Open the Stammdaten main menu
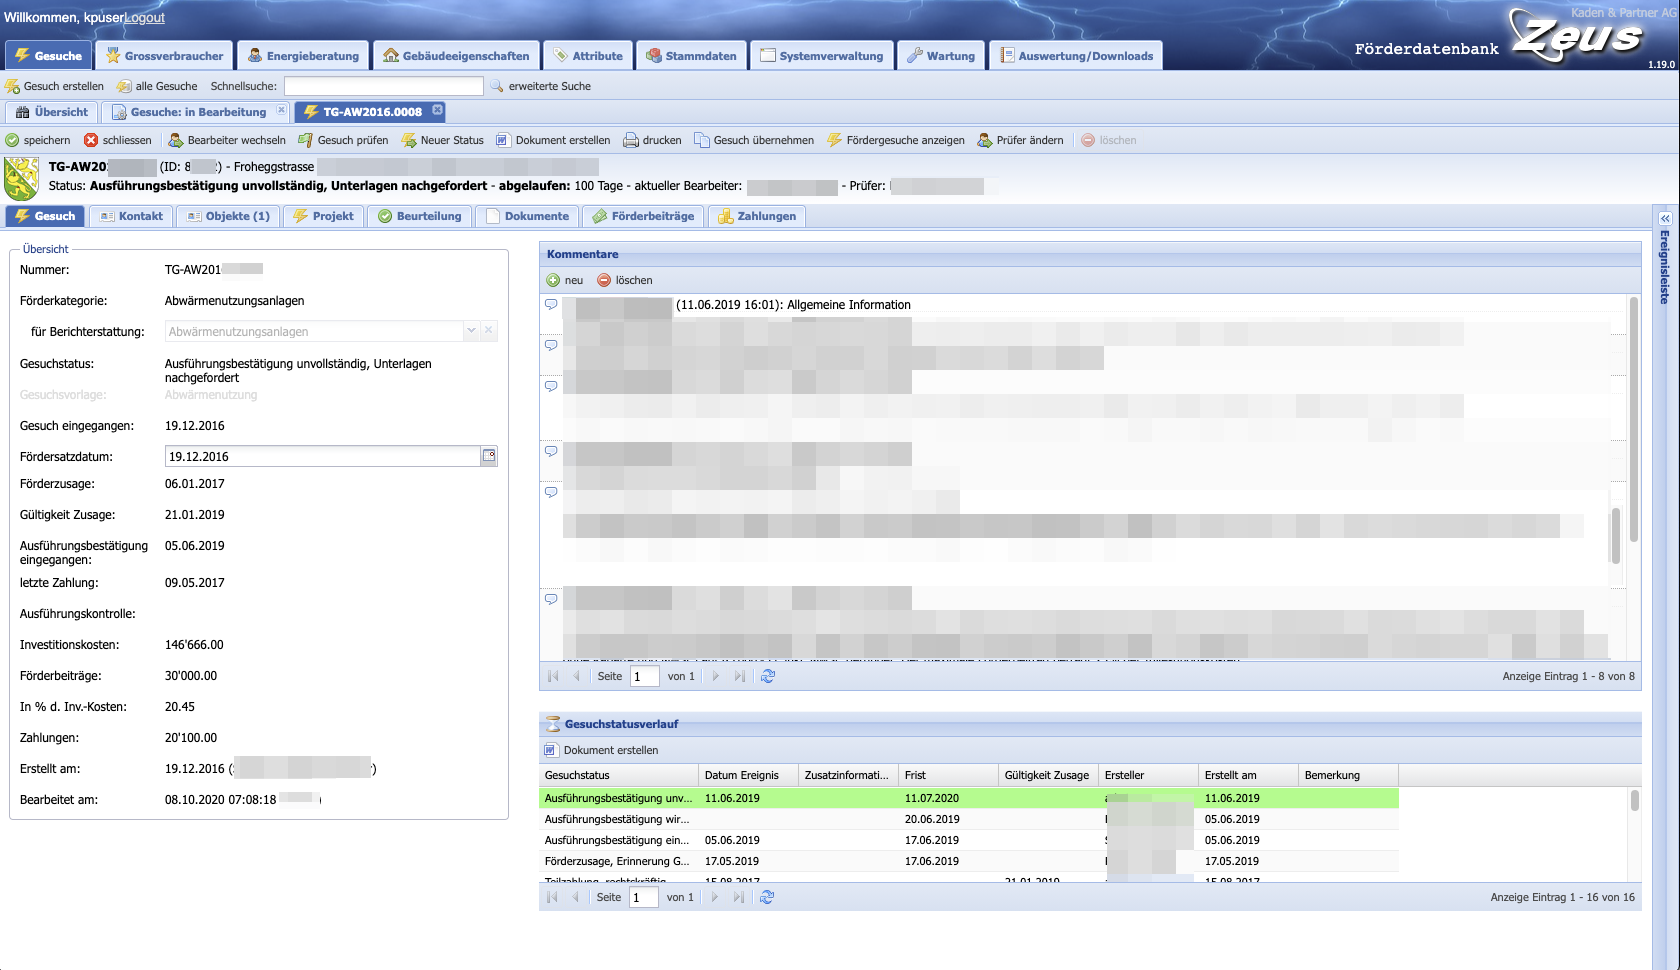The width and height of the screenshot is (1680, 970). (691, 55)
